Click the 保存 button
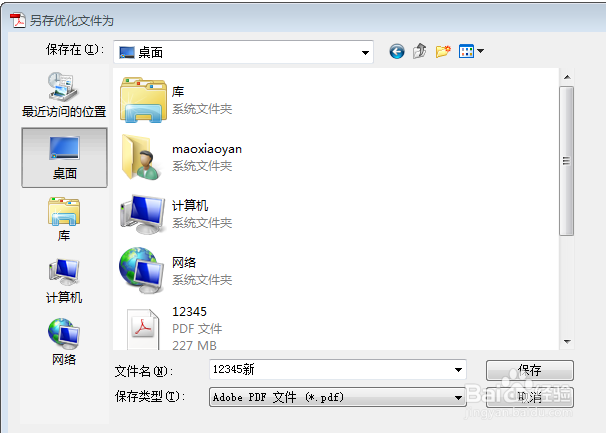The image size is (606, 433). [x=529, y=370]
